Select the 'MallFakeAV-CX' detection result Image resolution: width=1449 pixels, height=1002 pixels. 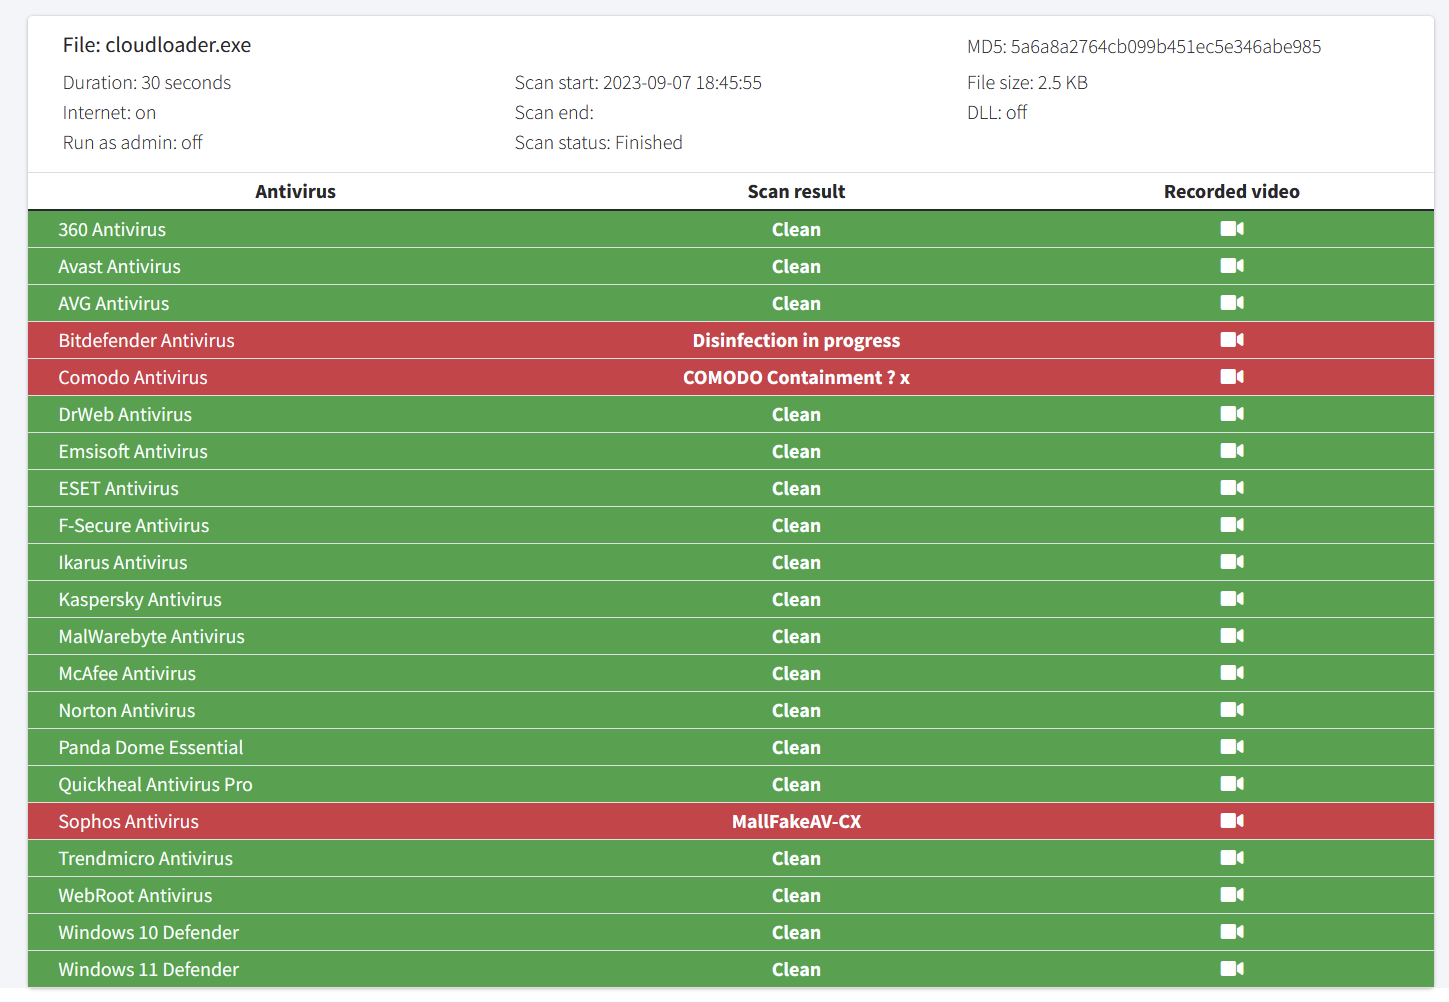pos(796,821)
